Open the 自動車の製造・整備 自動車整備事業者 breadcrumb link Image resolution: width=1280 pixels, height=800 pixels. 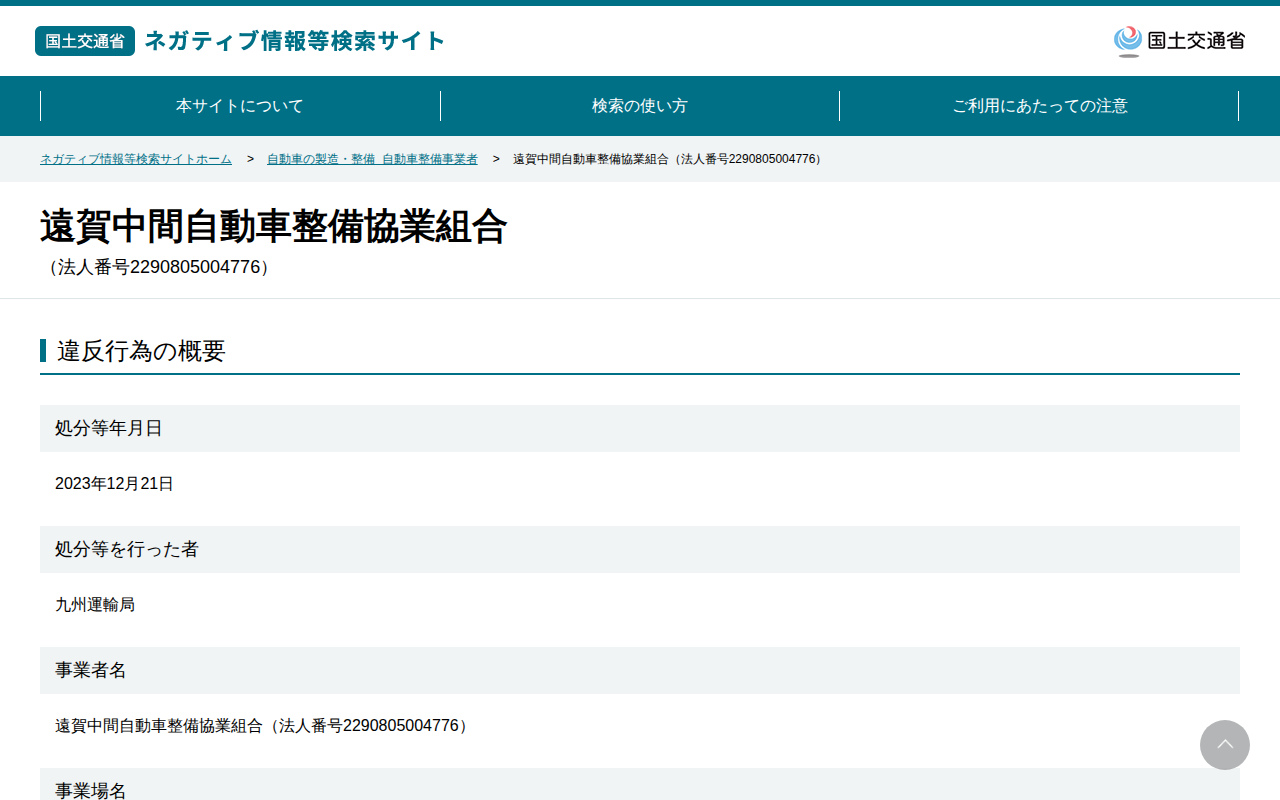coord(372,159)
